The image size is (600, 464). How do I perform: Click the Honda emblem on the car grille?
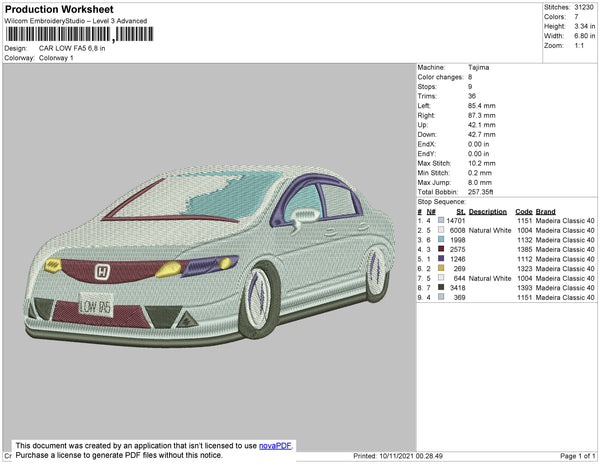click(102, 271)
